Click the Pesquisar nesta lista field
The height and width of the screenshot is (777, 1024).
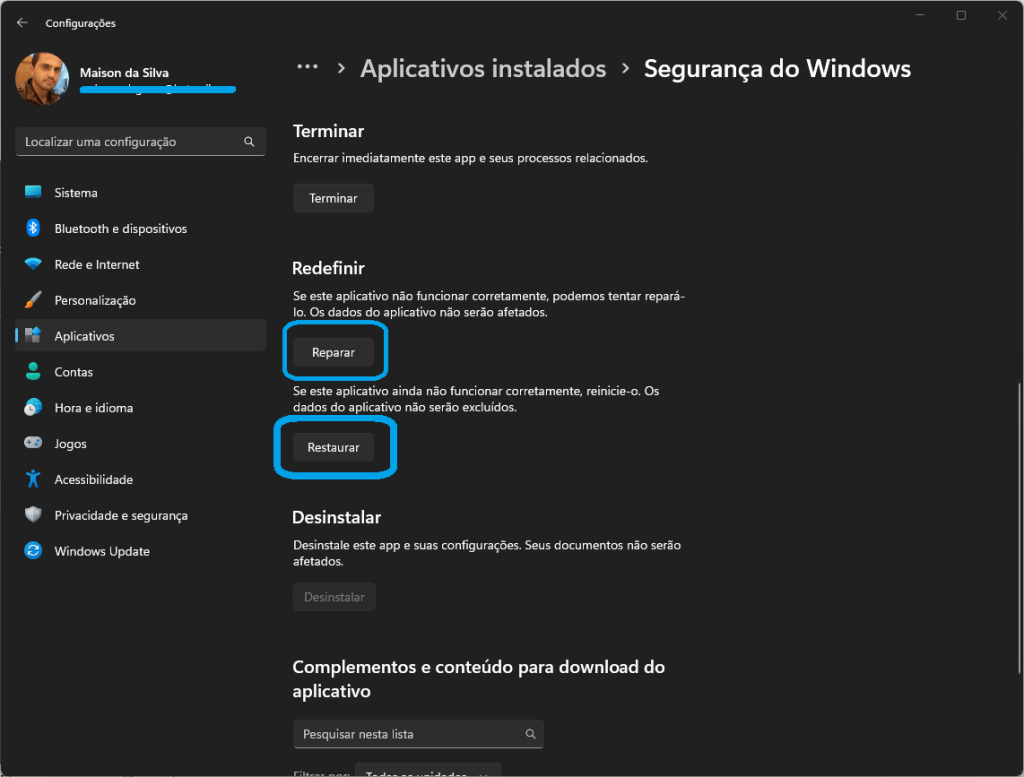click(x=418, y=735)
